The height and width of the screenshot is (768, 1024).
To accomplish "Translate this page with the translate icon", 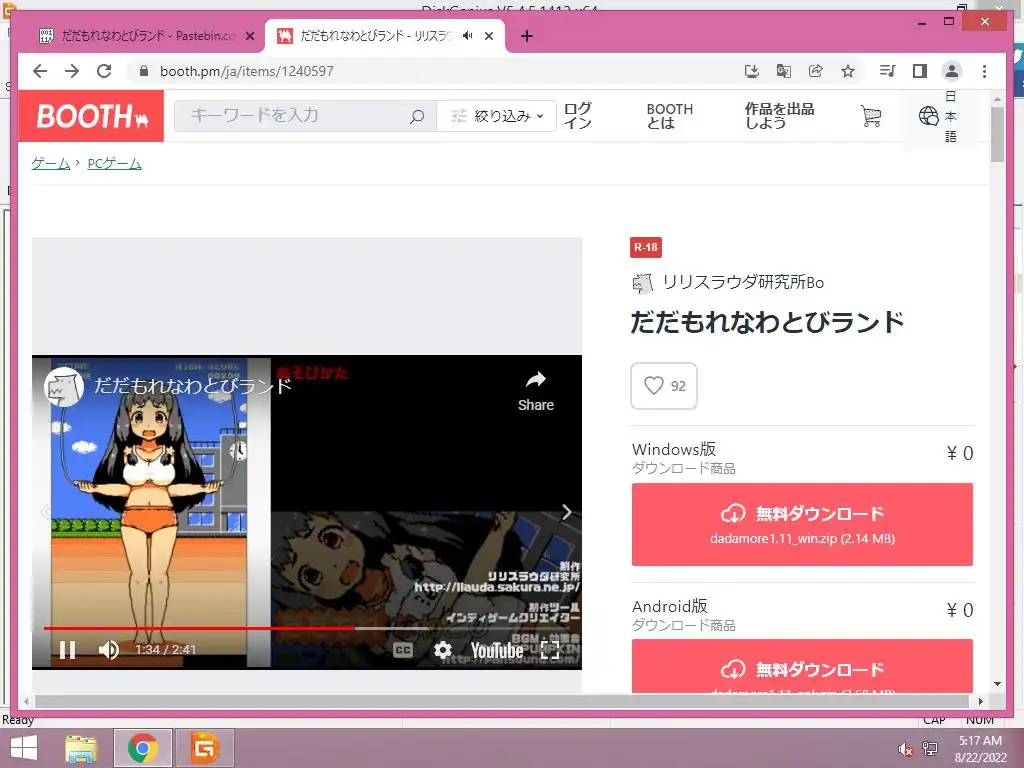I will [x=784, y=71].
